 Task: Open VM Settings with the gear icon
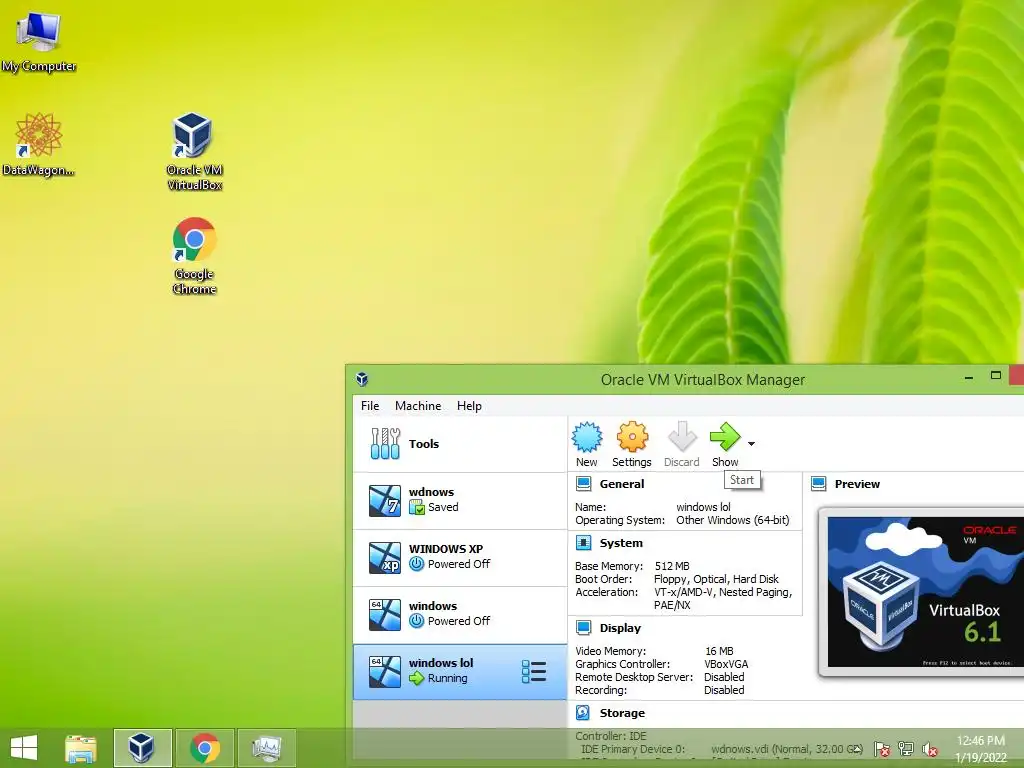click(632, 437)
